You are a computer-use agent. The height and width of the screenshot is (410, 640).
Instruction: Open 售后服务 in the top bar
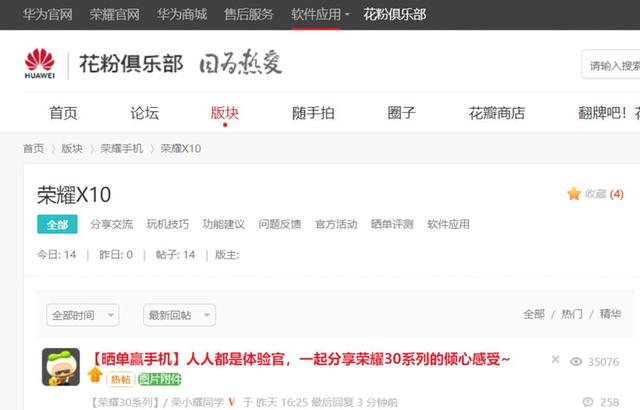pos(249,15)
